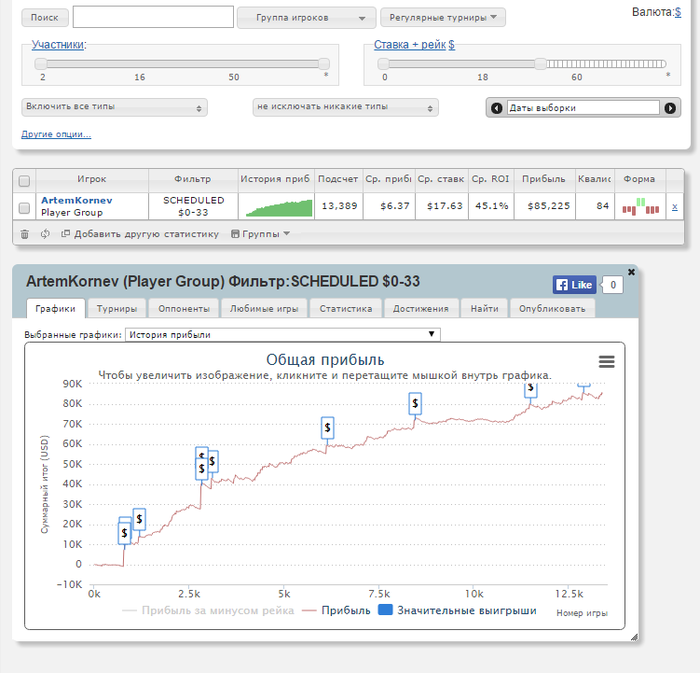700x673 pixels.
Task: Sort by the Форма column header
Action: click(x=639, y=179)
